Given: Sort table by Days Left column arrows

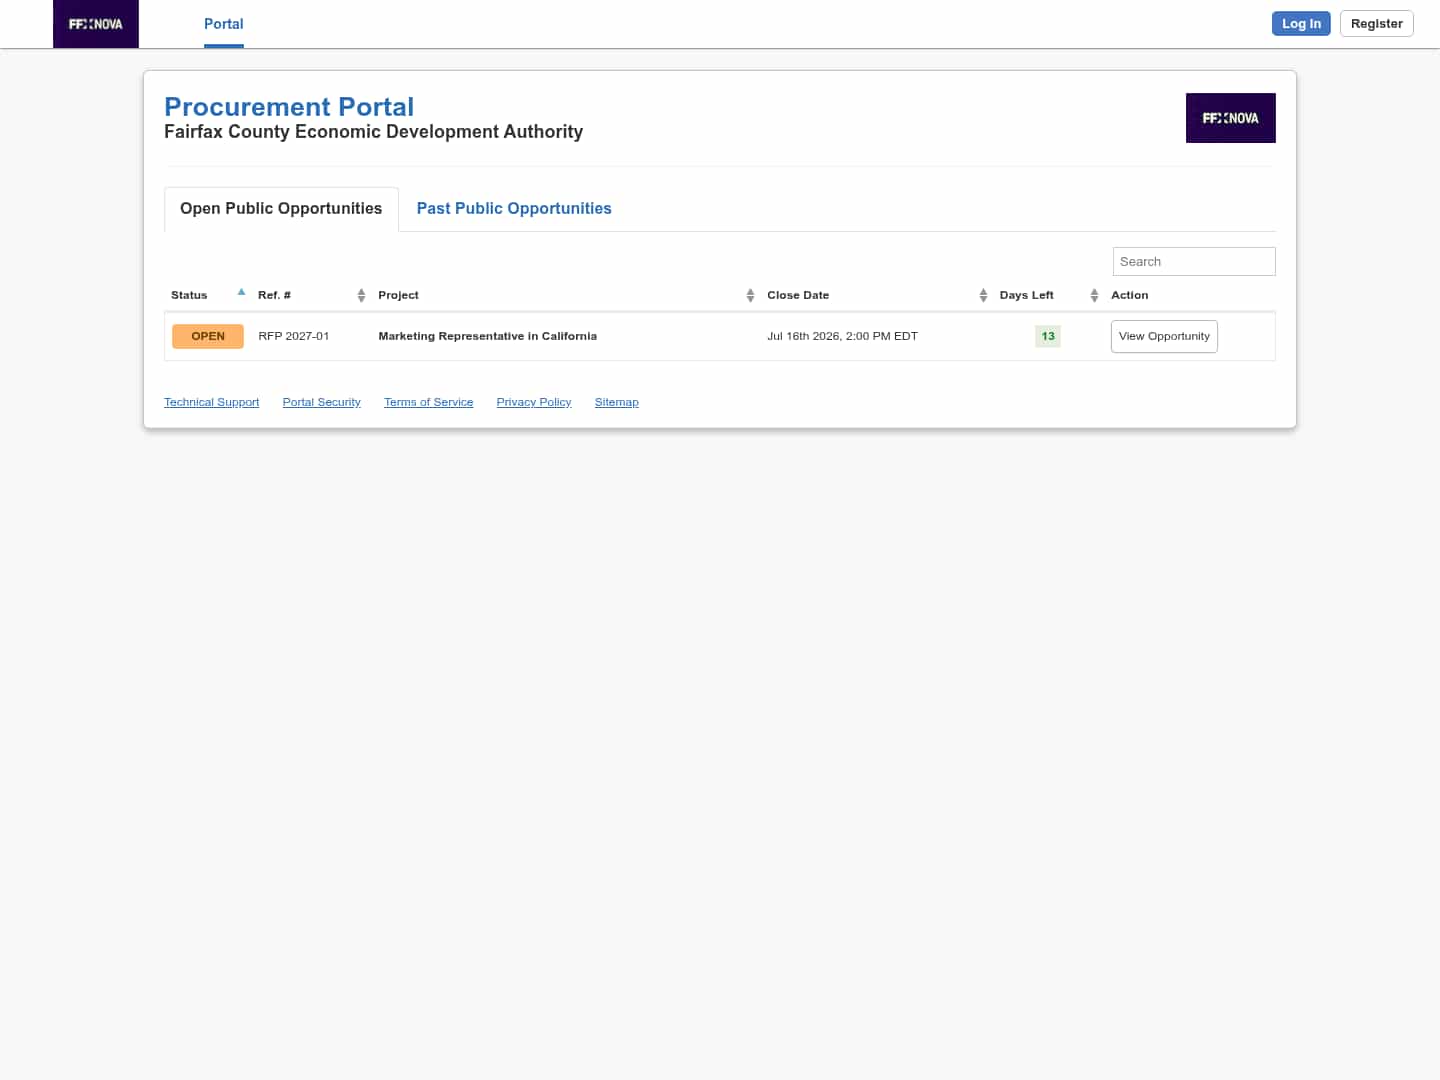Looking at the screenshot, I should coord(1094,295).
